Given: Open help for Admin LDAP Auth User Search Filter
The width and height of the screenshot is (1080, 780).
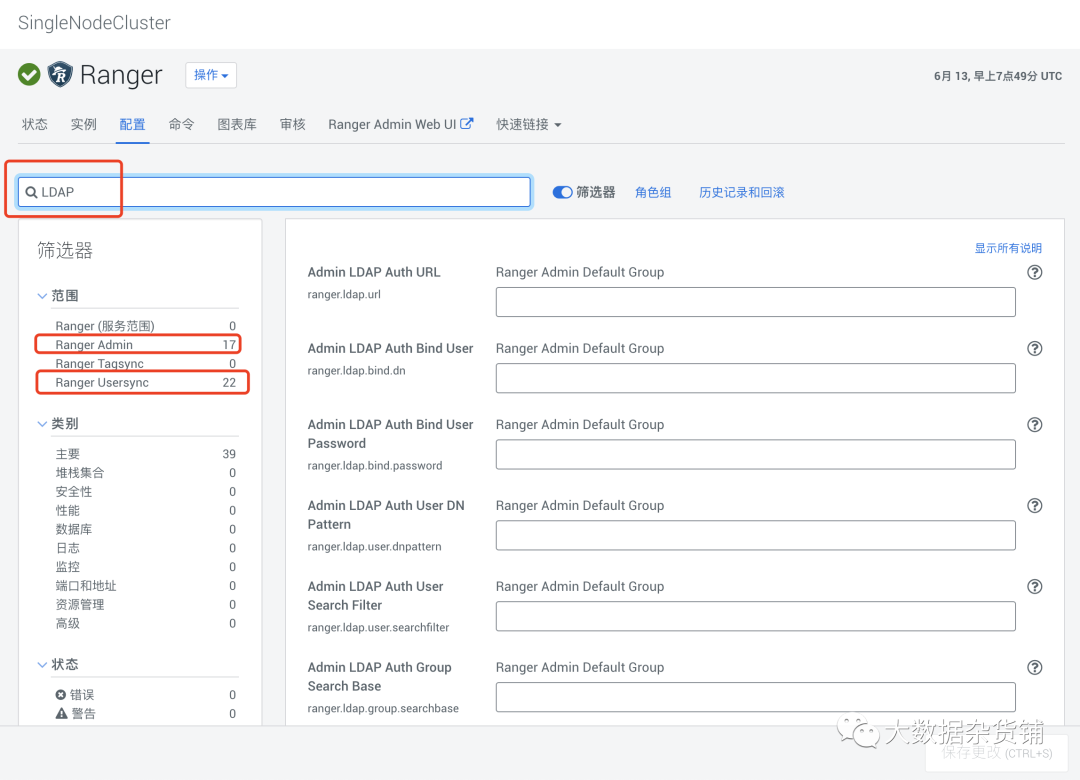Looking at the screenshot, I should click(x=1035, y=586).
